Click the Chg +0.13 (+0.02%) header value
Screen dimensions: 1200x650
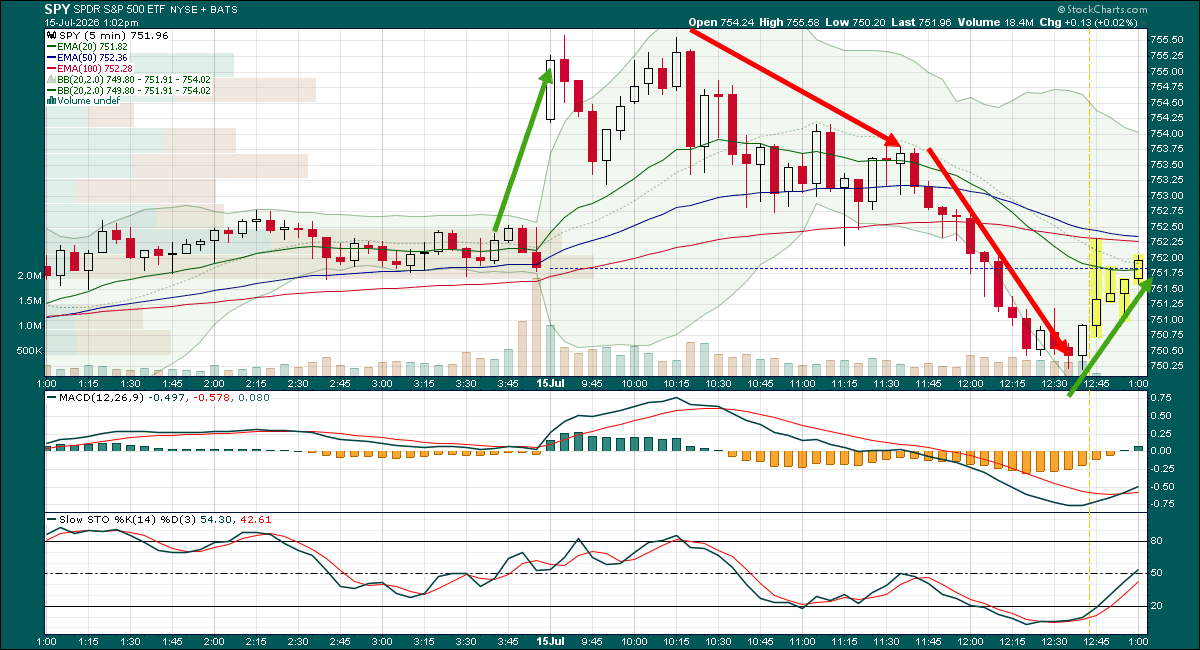1086,21
